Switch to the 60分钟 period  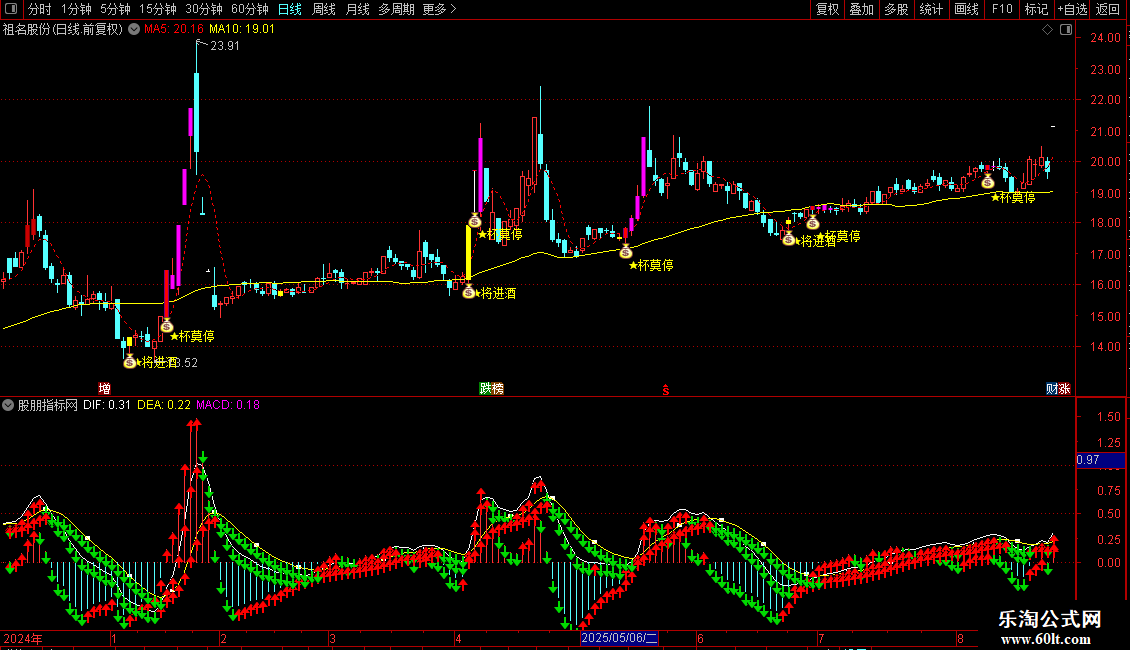(x=250, y=9)
